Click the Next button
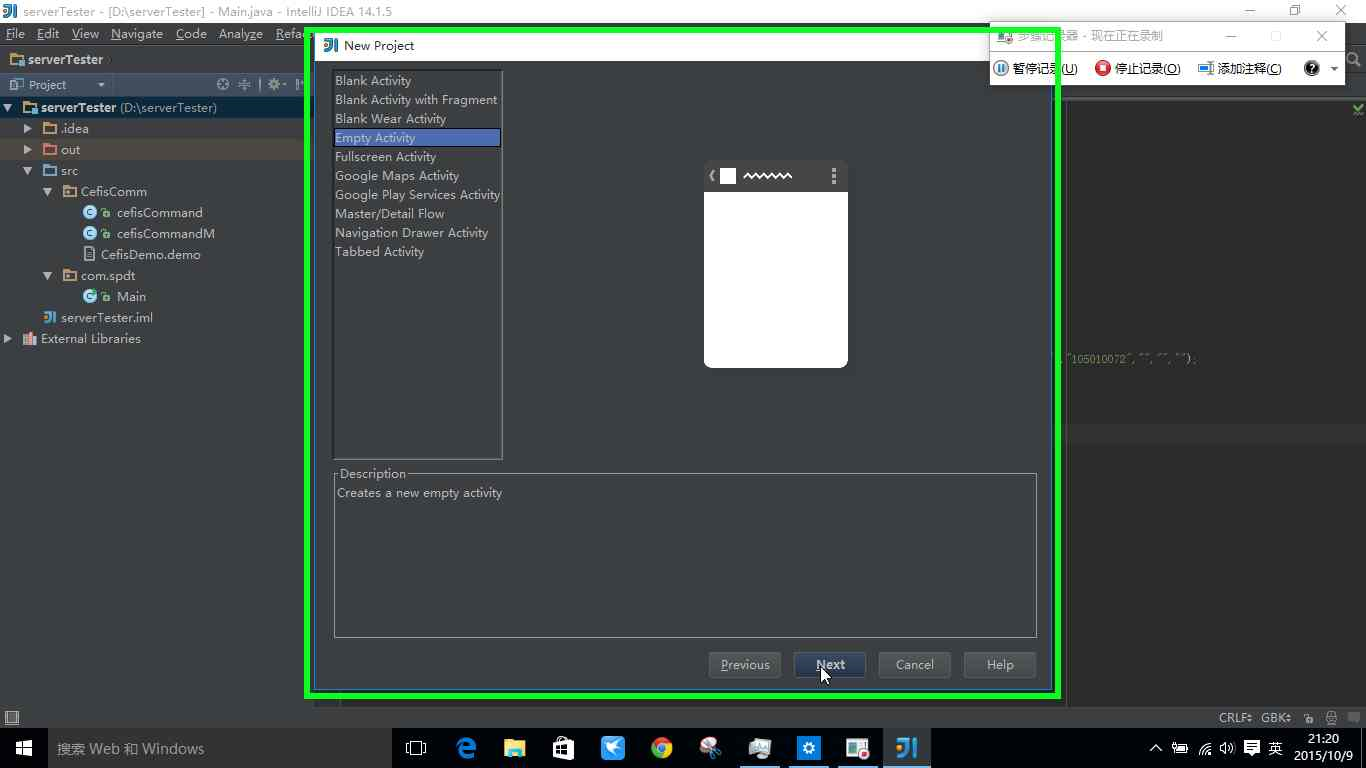This screenshot has height=768, width=1366. point(830,665)
